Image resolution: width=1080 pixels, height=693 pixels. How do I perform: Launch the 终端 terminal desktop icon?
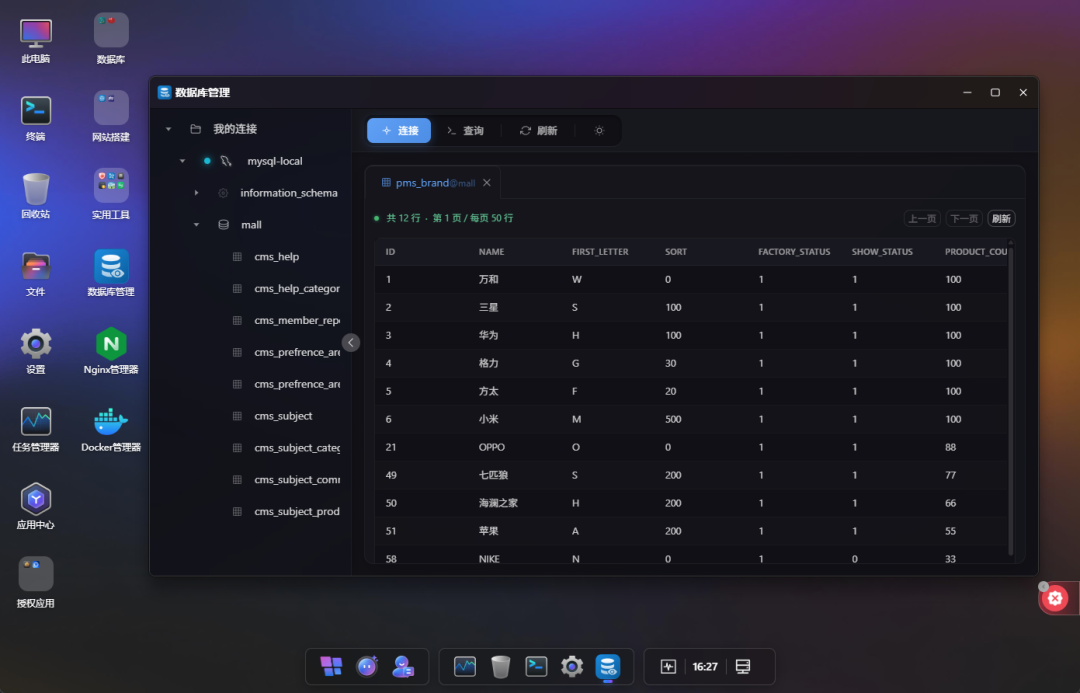click(x=36, y=118)
